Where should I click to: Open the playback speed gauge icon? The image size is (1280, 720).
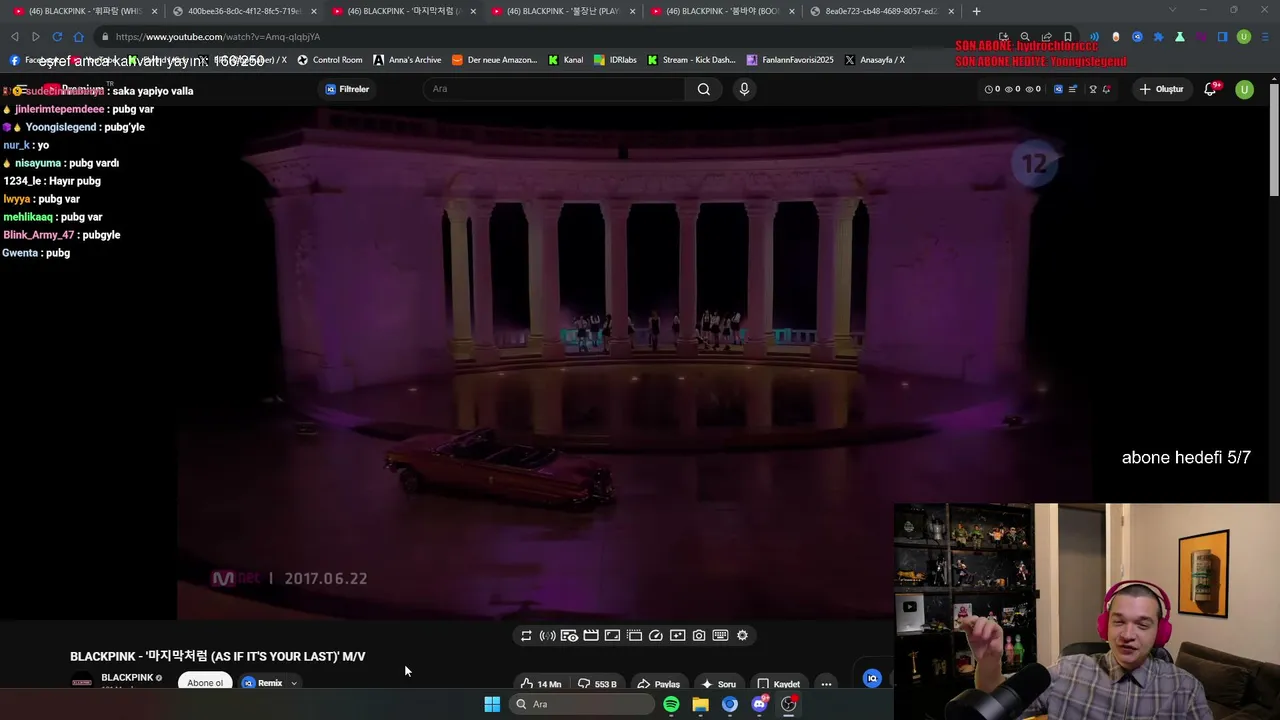pos(656,636)
